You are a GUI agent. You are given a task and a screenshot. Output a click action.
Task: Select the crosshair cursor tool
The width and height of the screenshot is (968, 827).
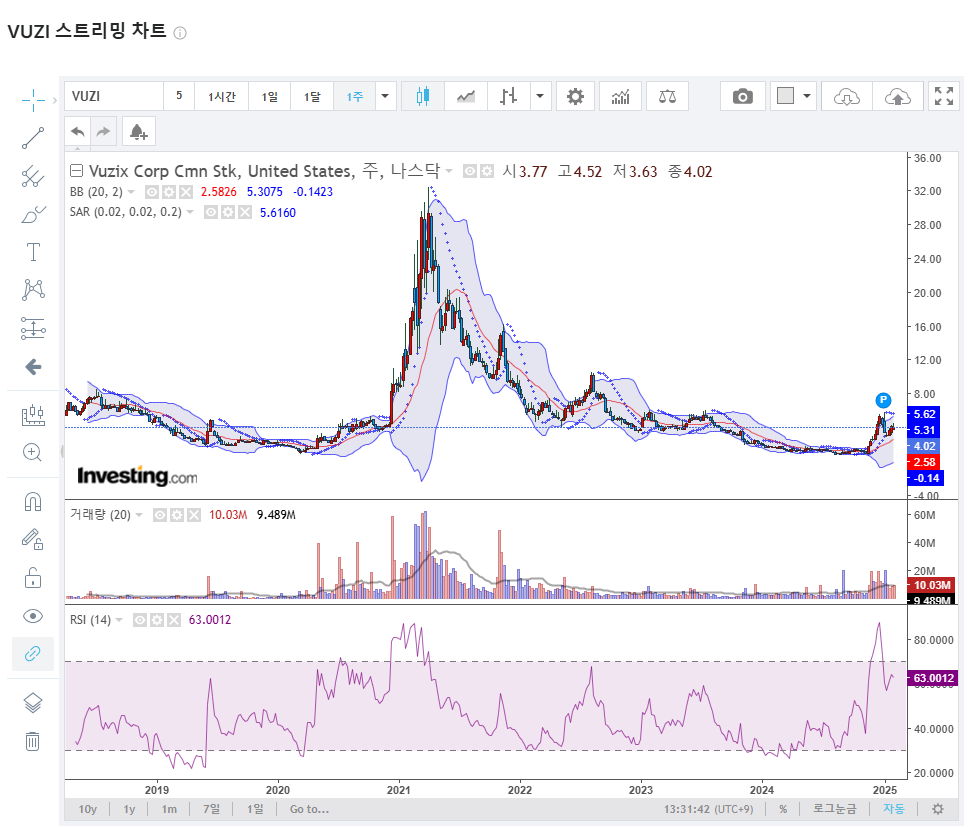[x=33, y=99]
